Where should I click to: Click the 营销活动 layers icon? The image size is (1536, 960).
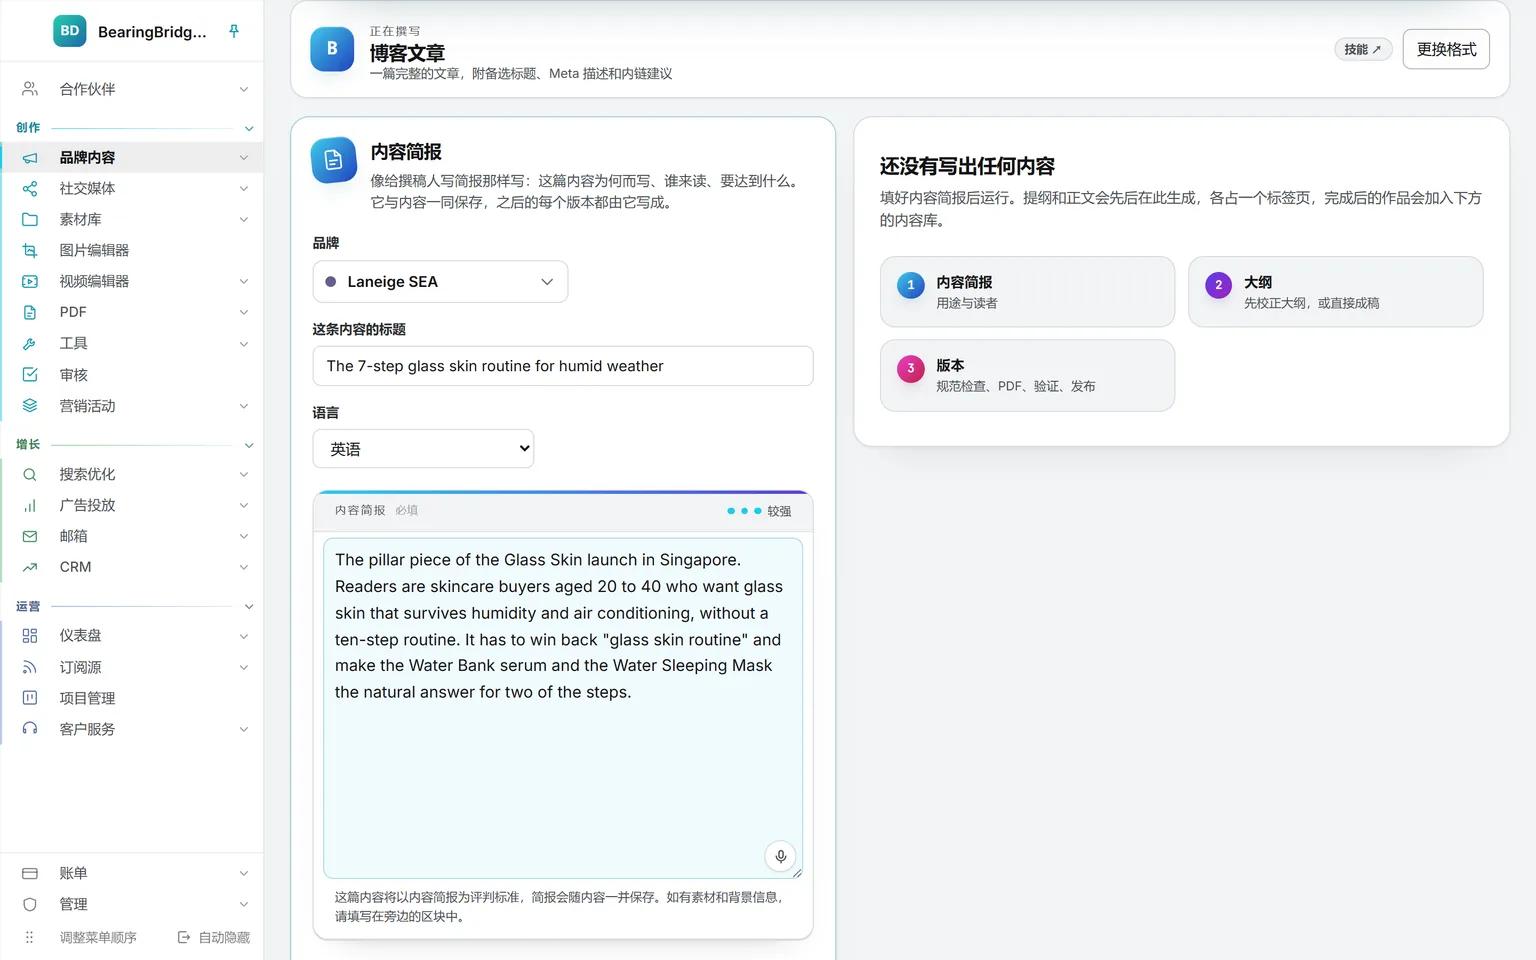30,405
